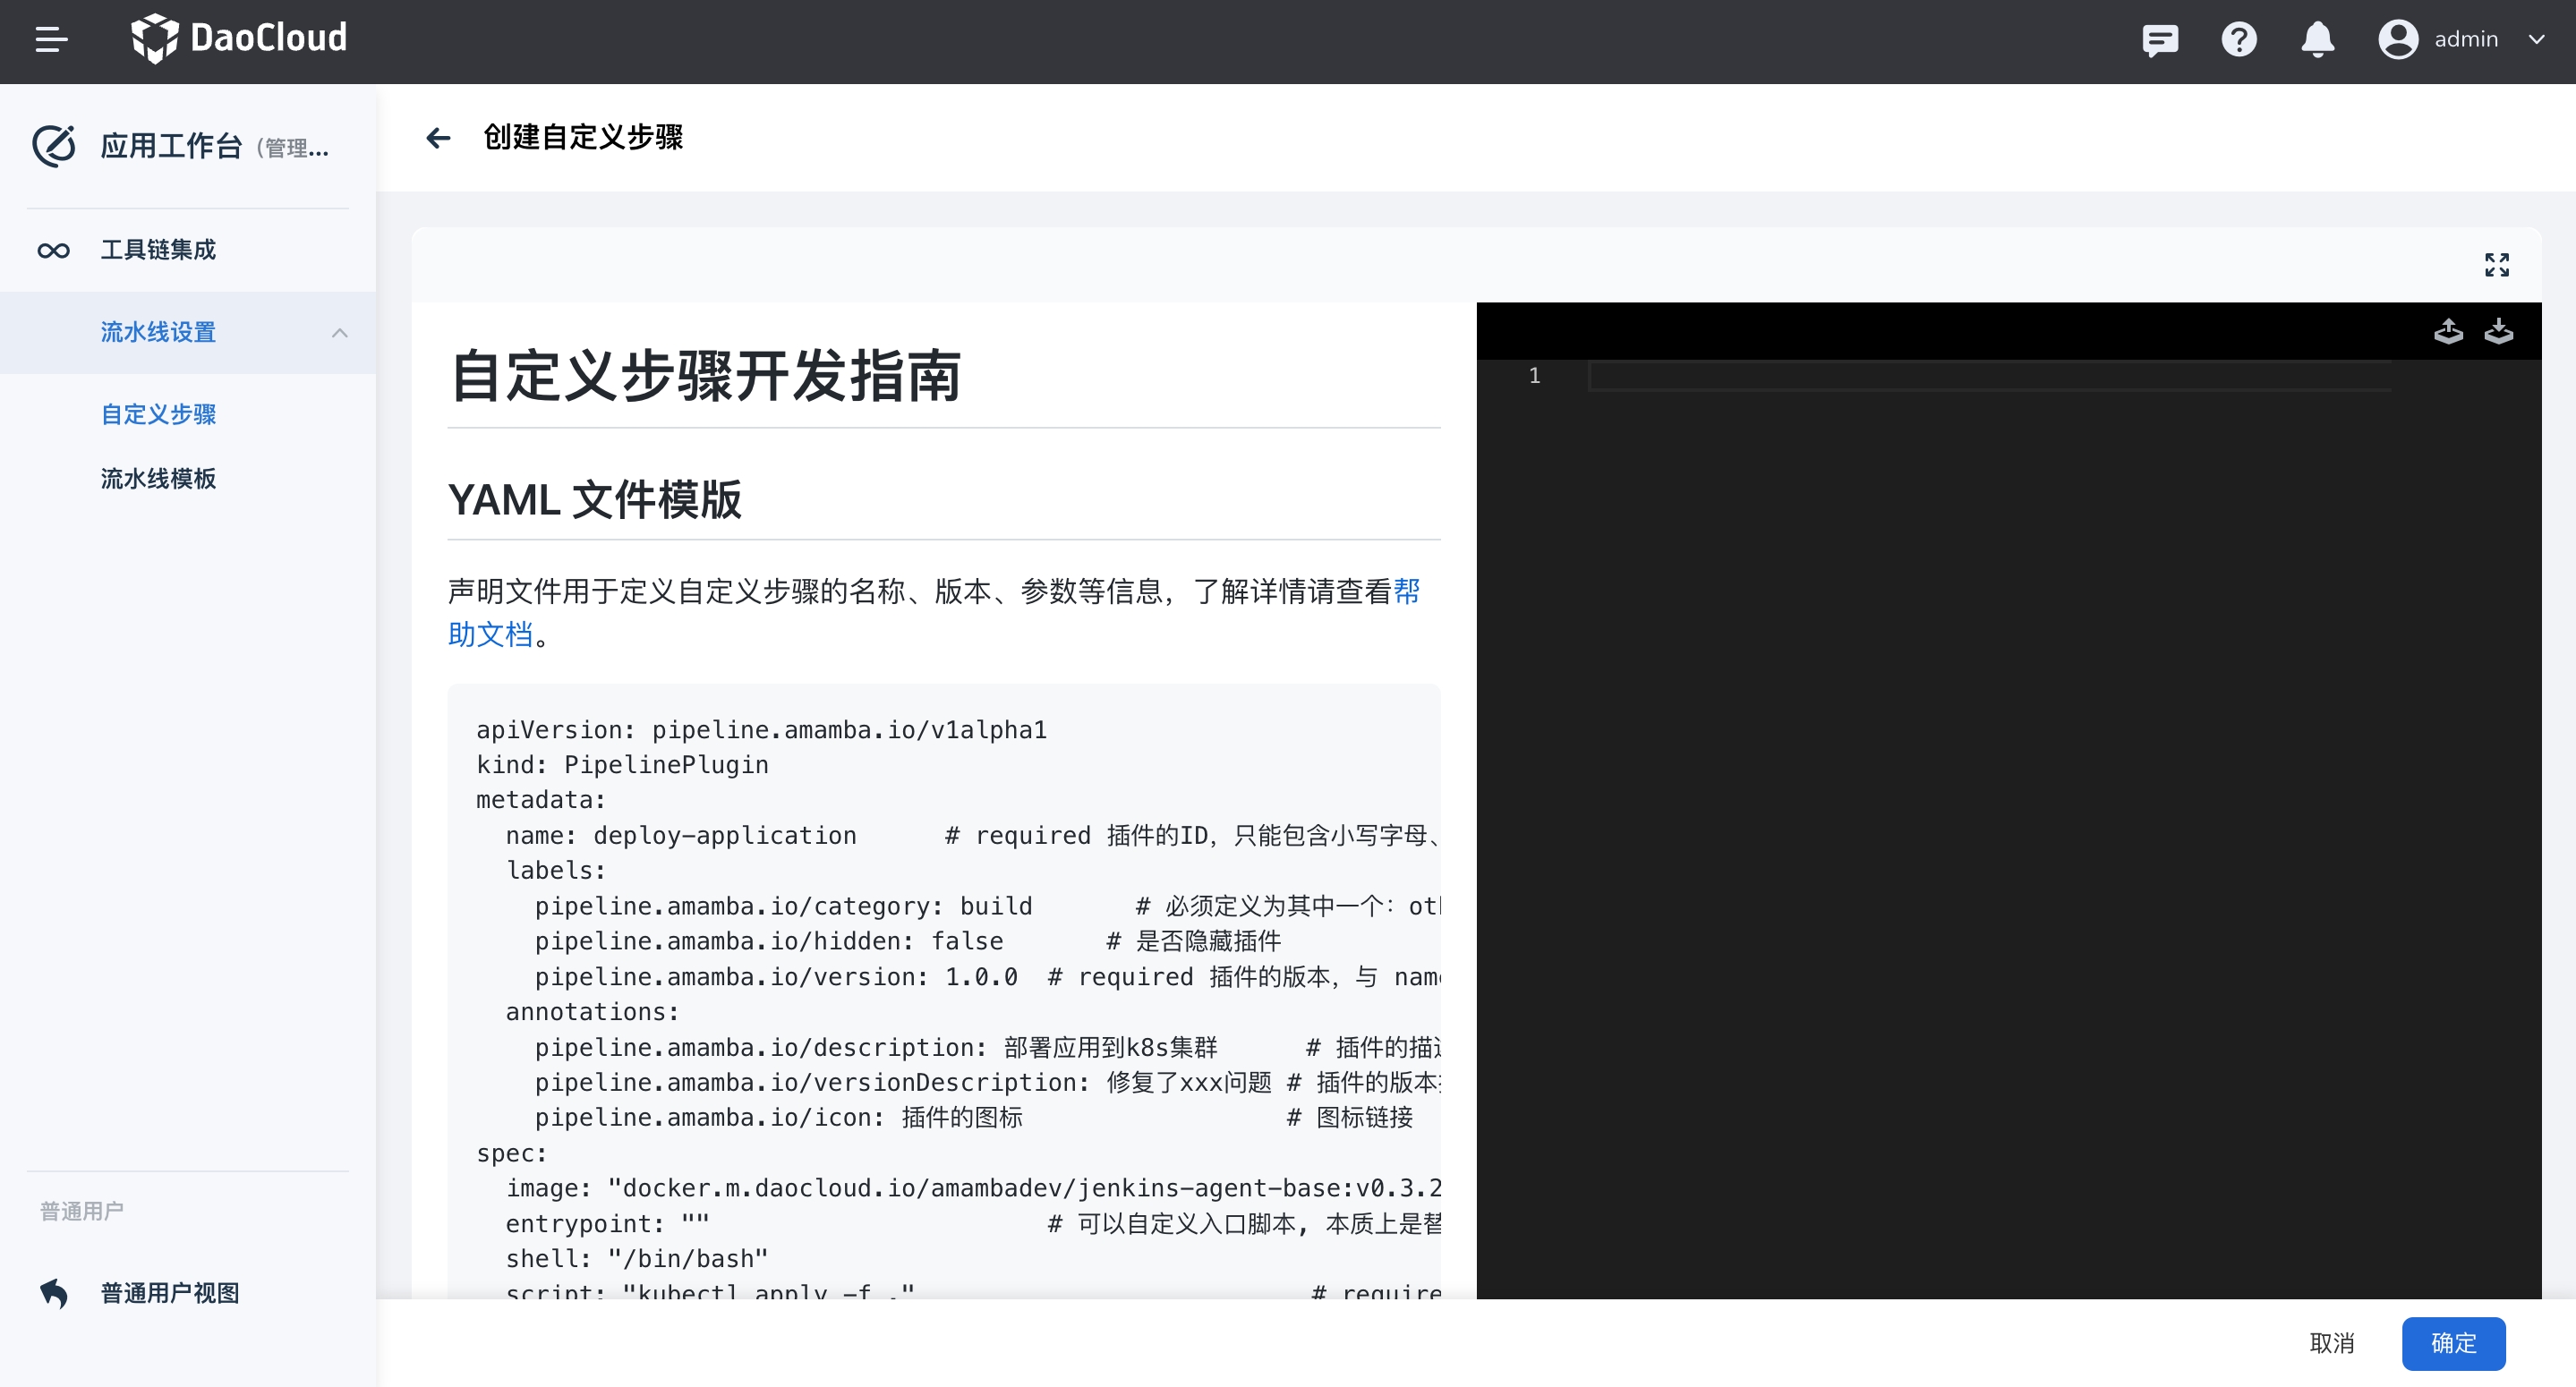The height and width of the screenshot is (1387, 2576).
Task: Click the upload YAML file icon
Action: click(x=2447, y=331)
